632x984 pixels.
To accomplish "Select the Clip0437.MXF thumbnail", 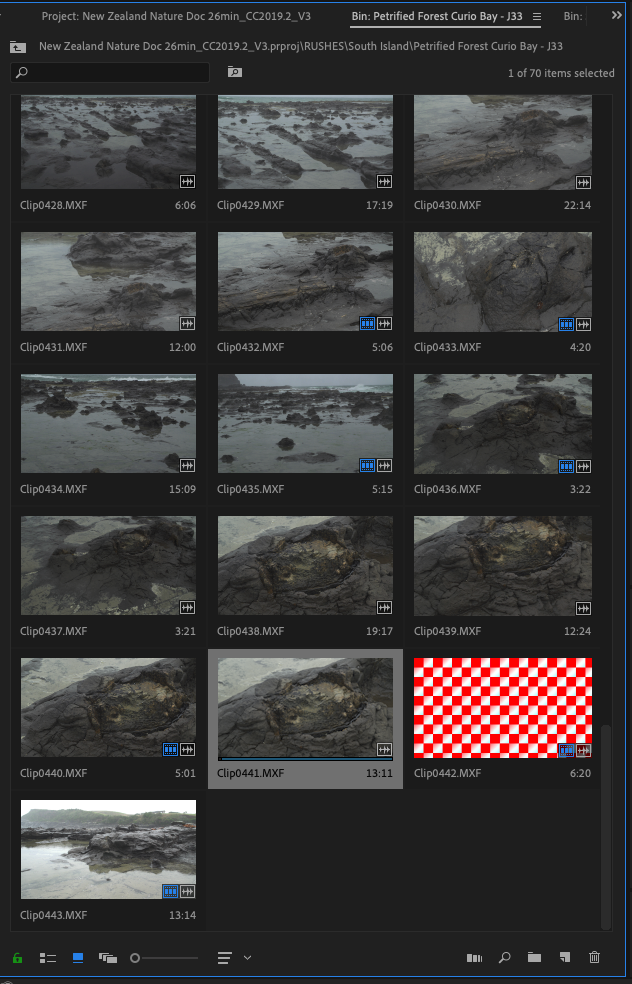I will [109, 565].
